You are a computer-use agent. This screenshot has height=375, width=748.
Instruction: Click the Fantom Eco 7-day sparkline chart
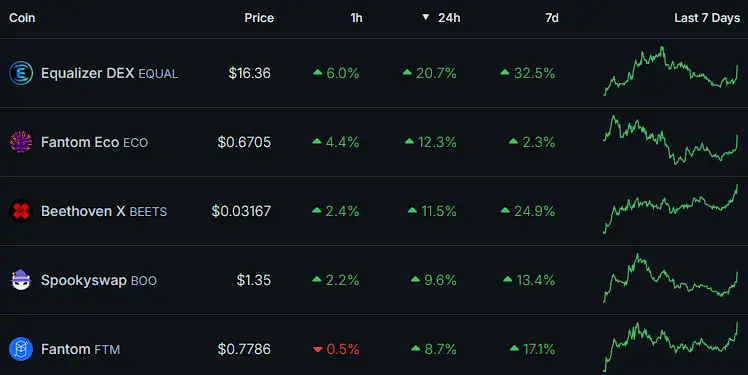pos(671,140)
